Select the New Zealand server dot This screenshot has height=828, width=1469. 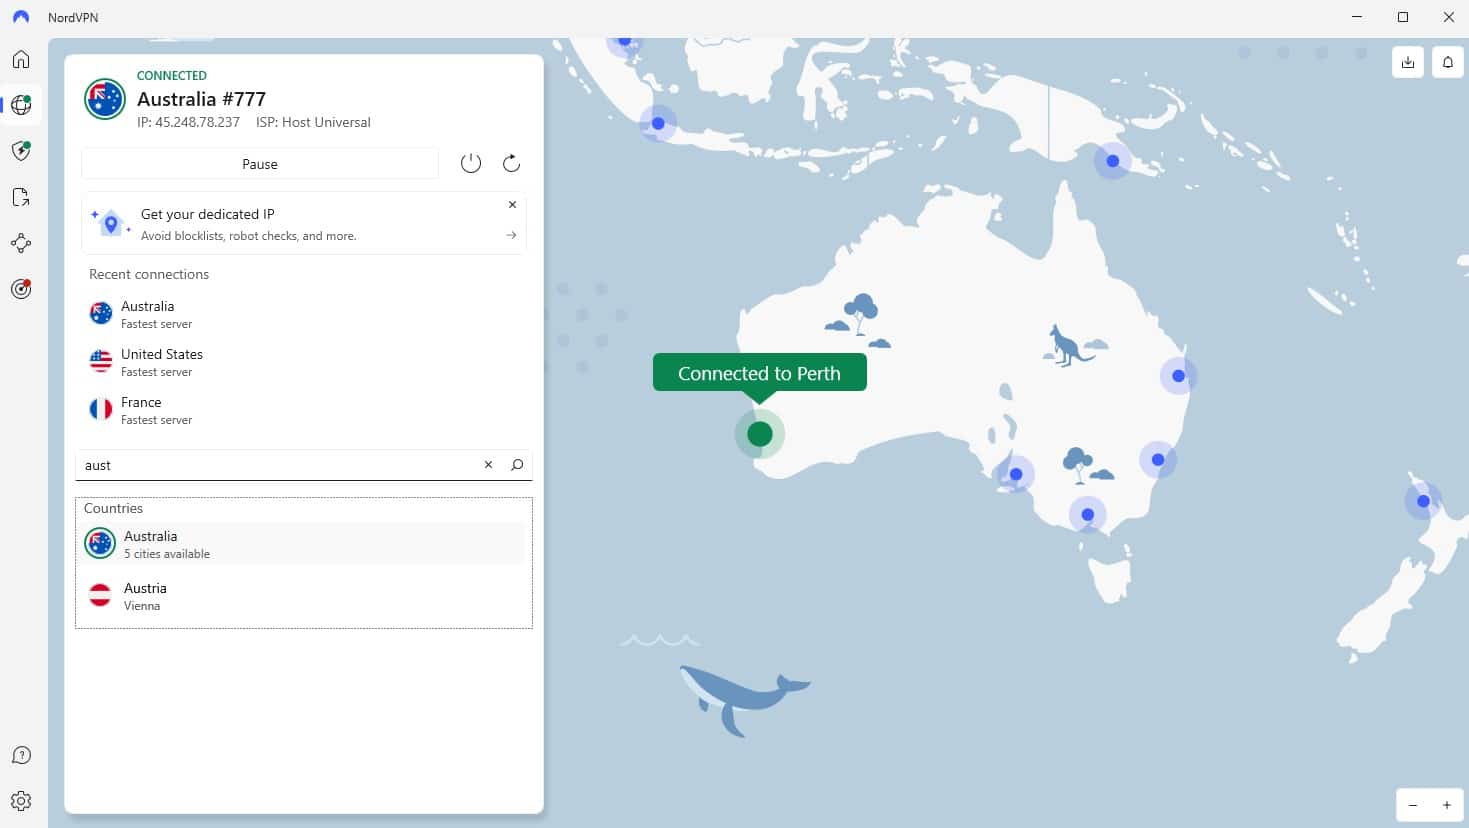coord(1423,501)
